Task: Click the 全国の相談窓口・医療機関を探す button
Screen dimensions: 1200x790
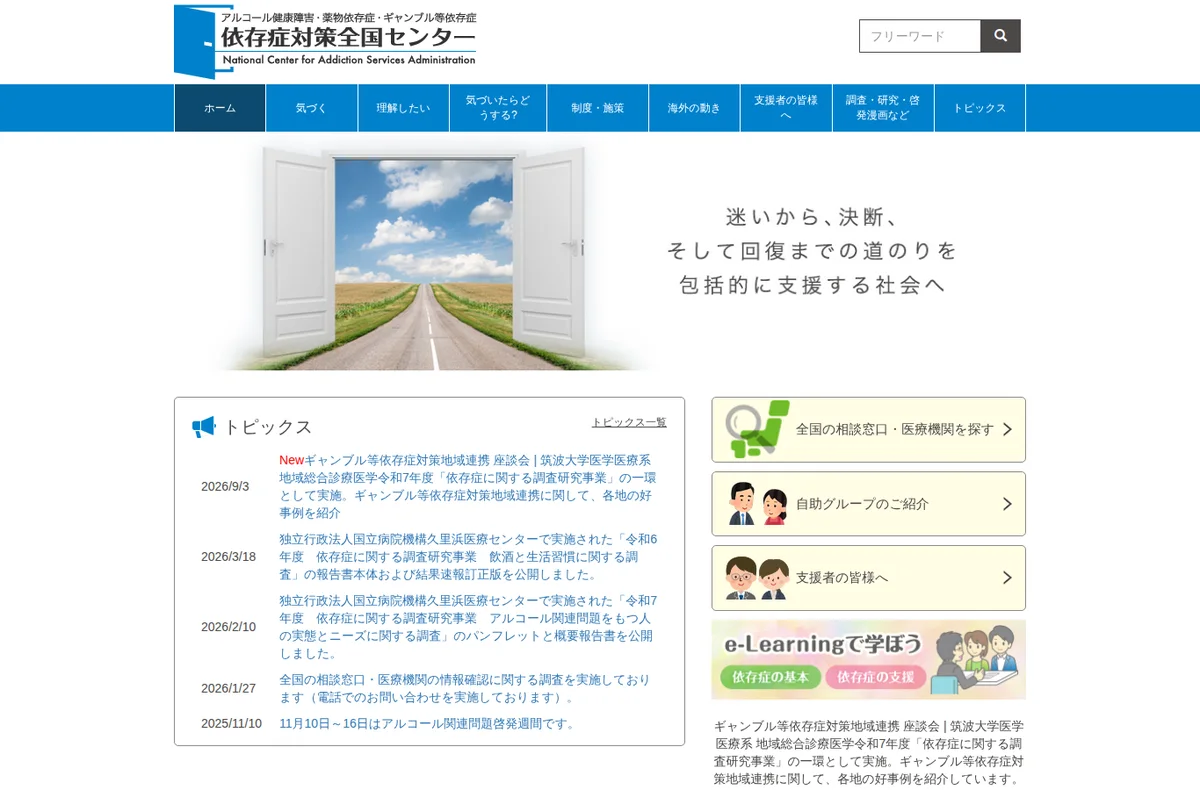Action: pyautogui.click(x=868, y=430)
